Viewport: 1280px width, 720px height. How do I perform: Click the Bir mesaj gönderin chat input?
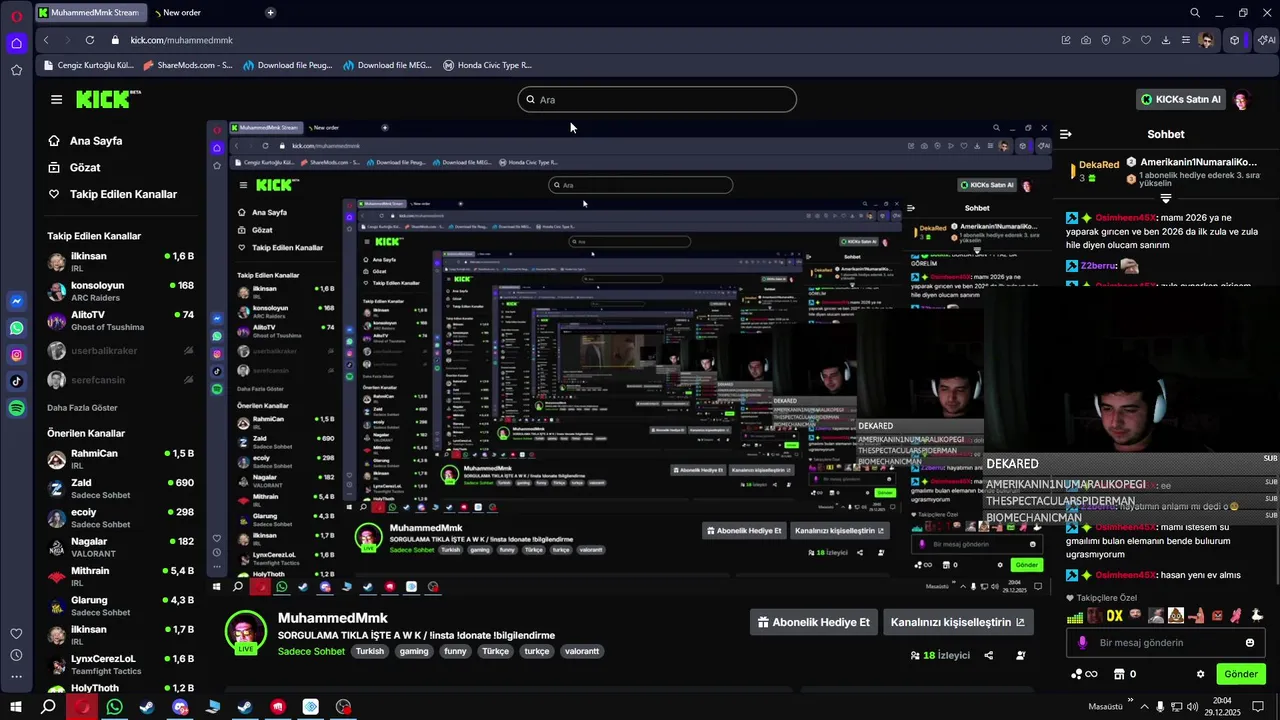click(1166, 643)
